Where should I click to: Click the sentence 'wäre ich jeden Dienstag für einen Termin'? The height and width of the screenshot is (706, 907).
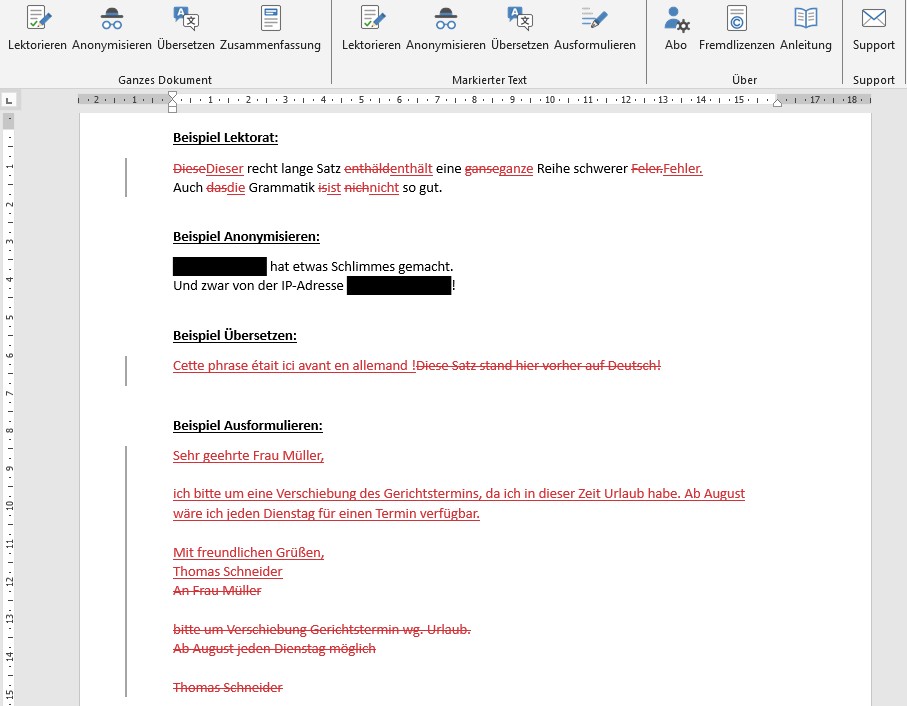(x=326, y=513)
